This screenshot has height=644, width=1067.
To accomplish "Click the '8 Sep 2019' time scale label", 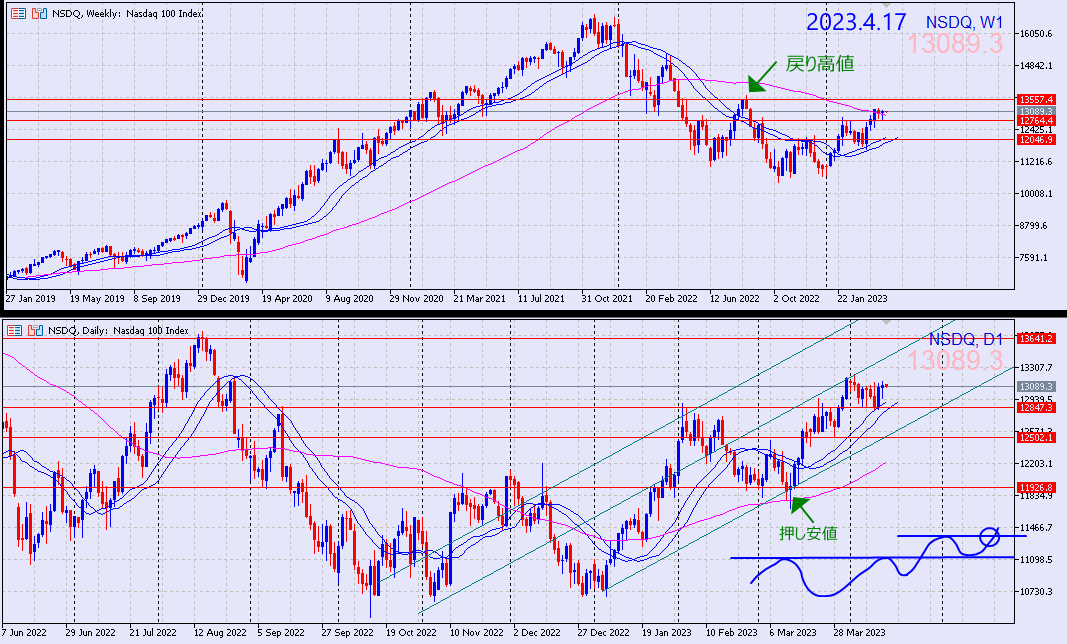I will tap(157, 298).
